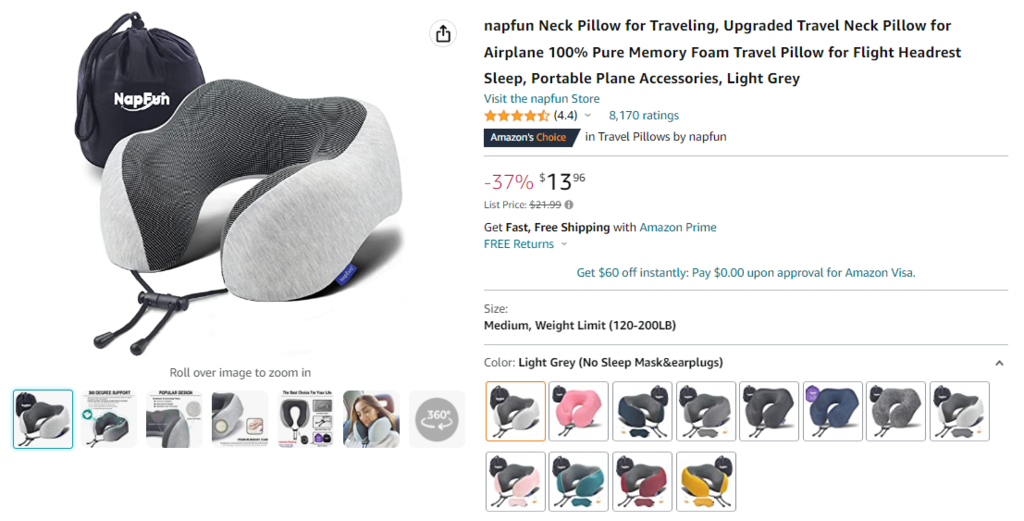Visit the napfun Store link
The height and width of the screenshot is (521, 1024).
pyautogui.click(x=541, y=98)
